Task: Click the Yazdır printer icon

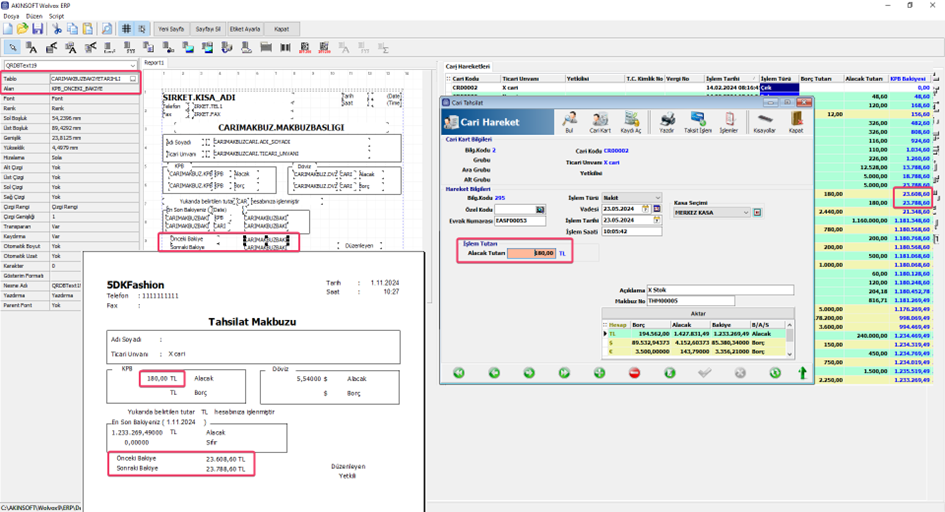Action: pos(667,122)
